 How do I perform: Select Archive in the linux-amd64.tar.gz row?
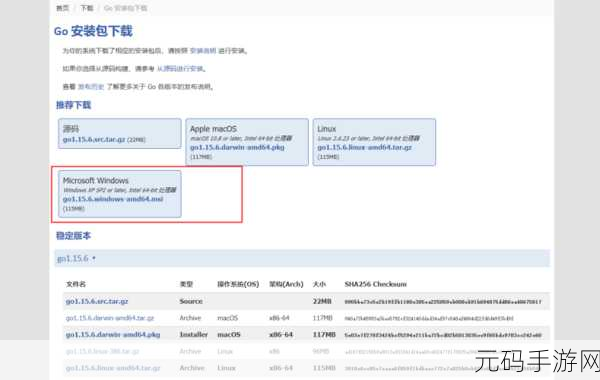(192, 368)
